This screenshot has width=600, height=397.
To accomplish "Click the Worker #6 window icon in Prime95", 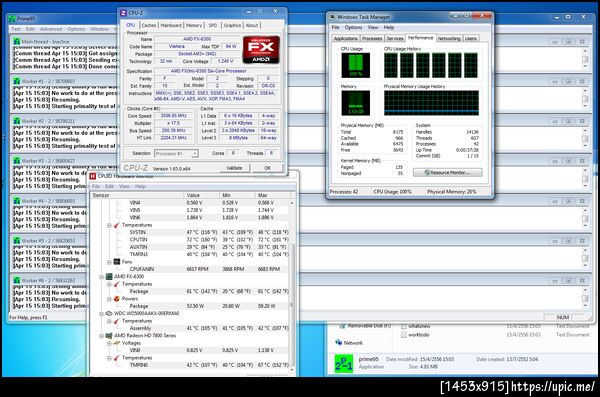I will (16, 280).
